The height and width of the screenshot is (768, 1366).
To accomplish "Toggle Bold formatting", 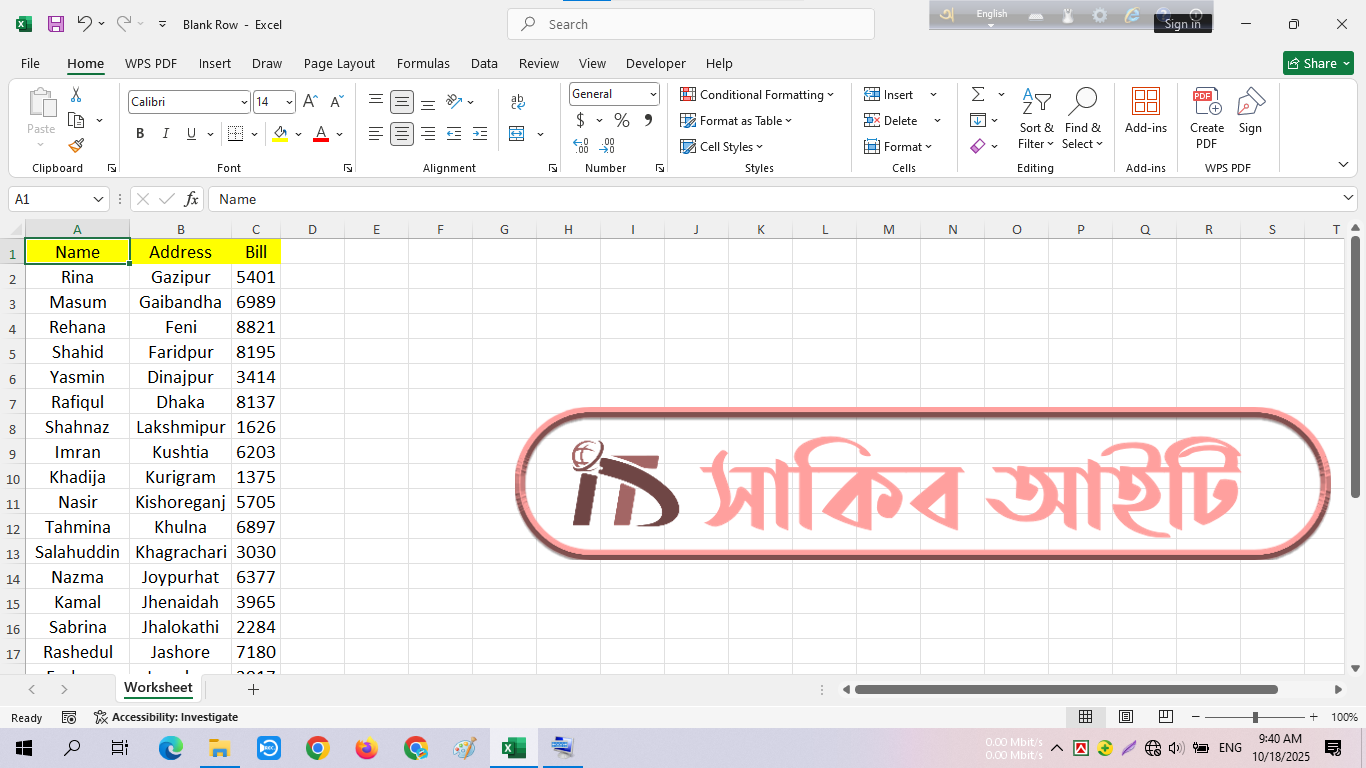I will (140, 134).
